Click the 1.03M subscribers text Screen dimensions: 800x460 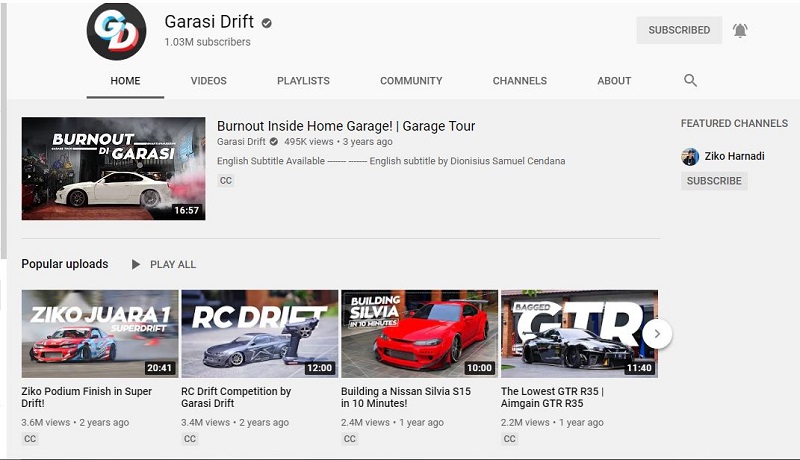point(207,42)
